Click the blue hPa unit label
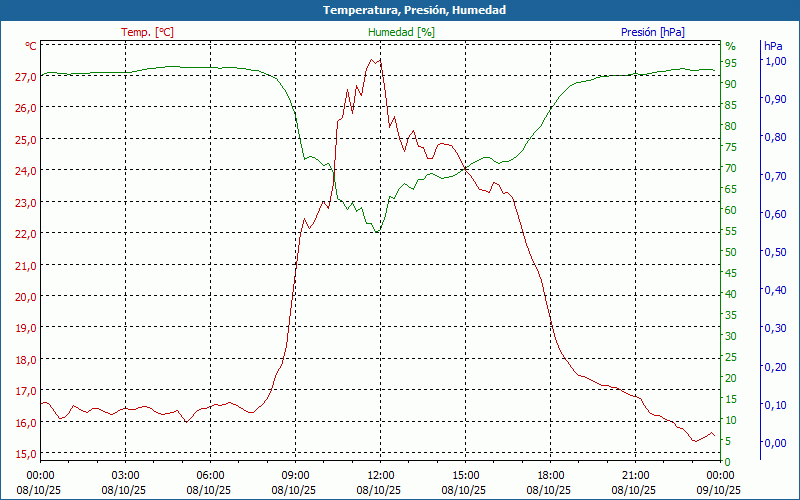 click(773, 46)
